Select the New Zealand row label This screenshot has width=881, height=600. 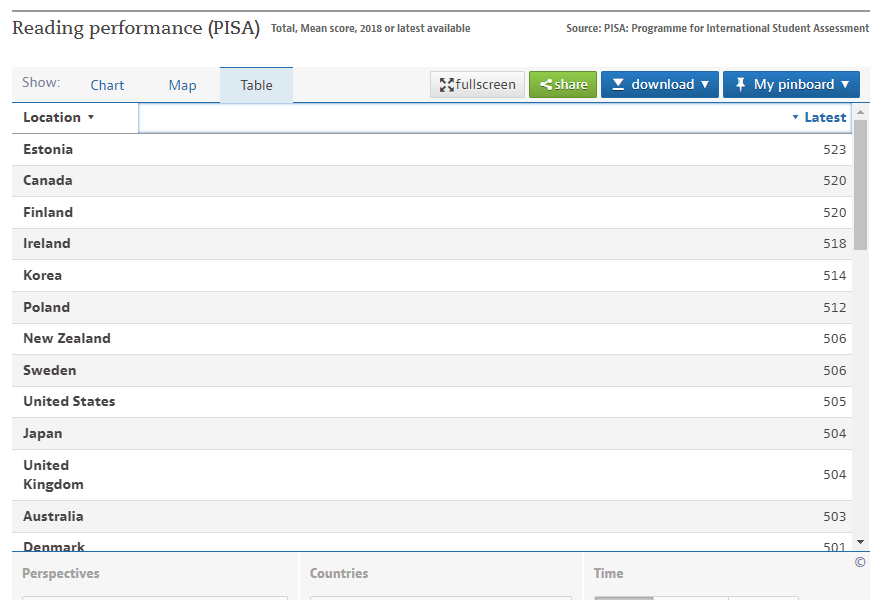(67, 338)
